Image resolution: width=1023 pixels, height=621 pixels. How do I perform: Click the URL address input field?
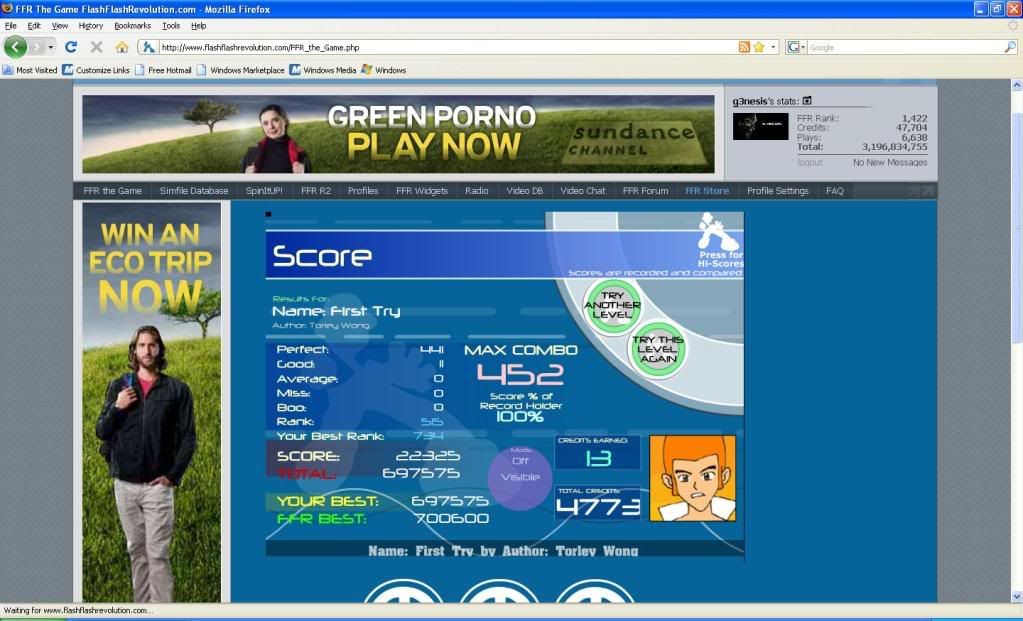pos(440,47)
